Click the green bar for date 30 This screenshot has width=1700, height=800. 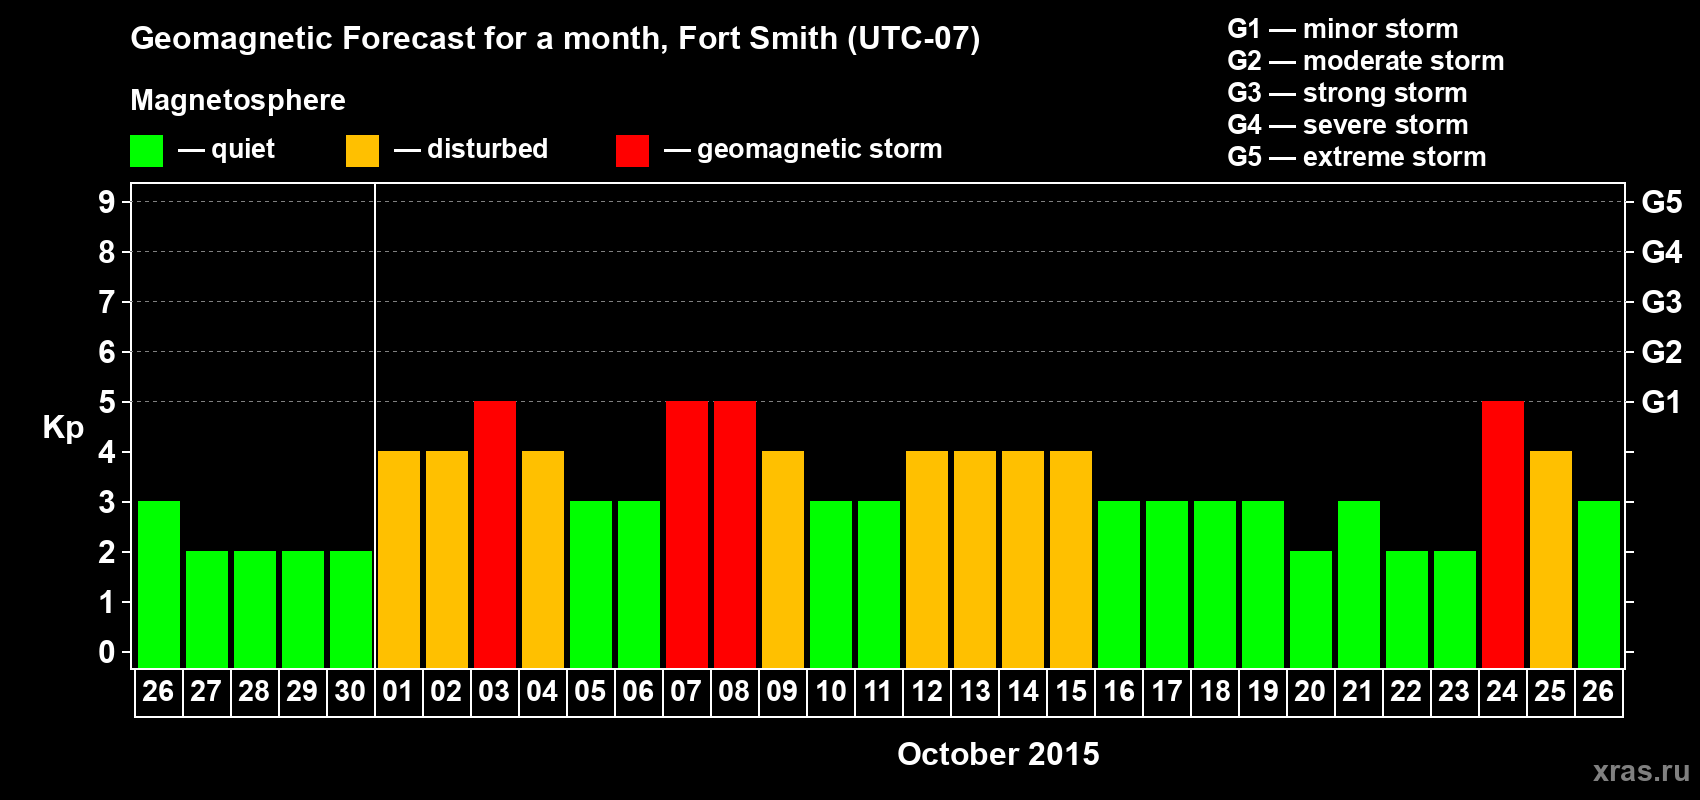[x=351, y=609]
